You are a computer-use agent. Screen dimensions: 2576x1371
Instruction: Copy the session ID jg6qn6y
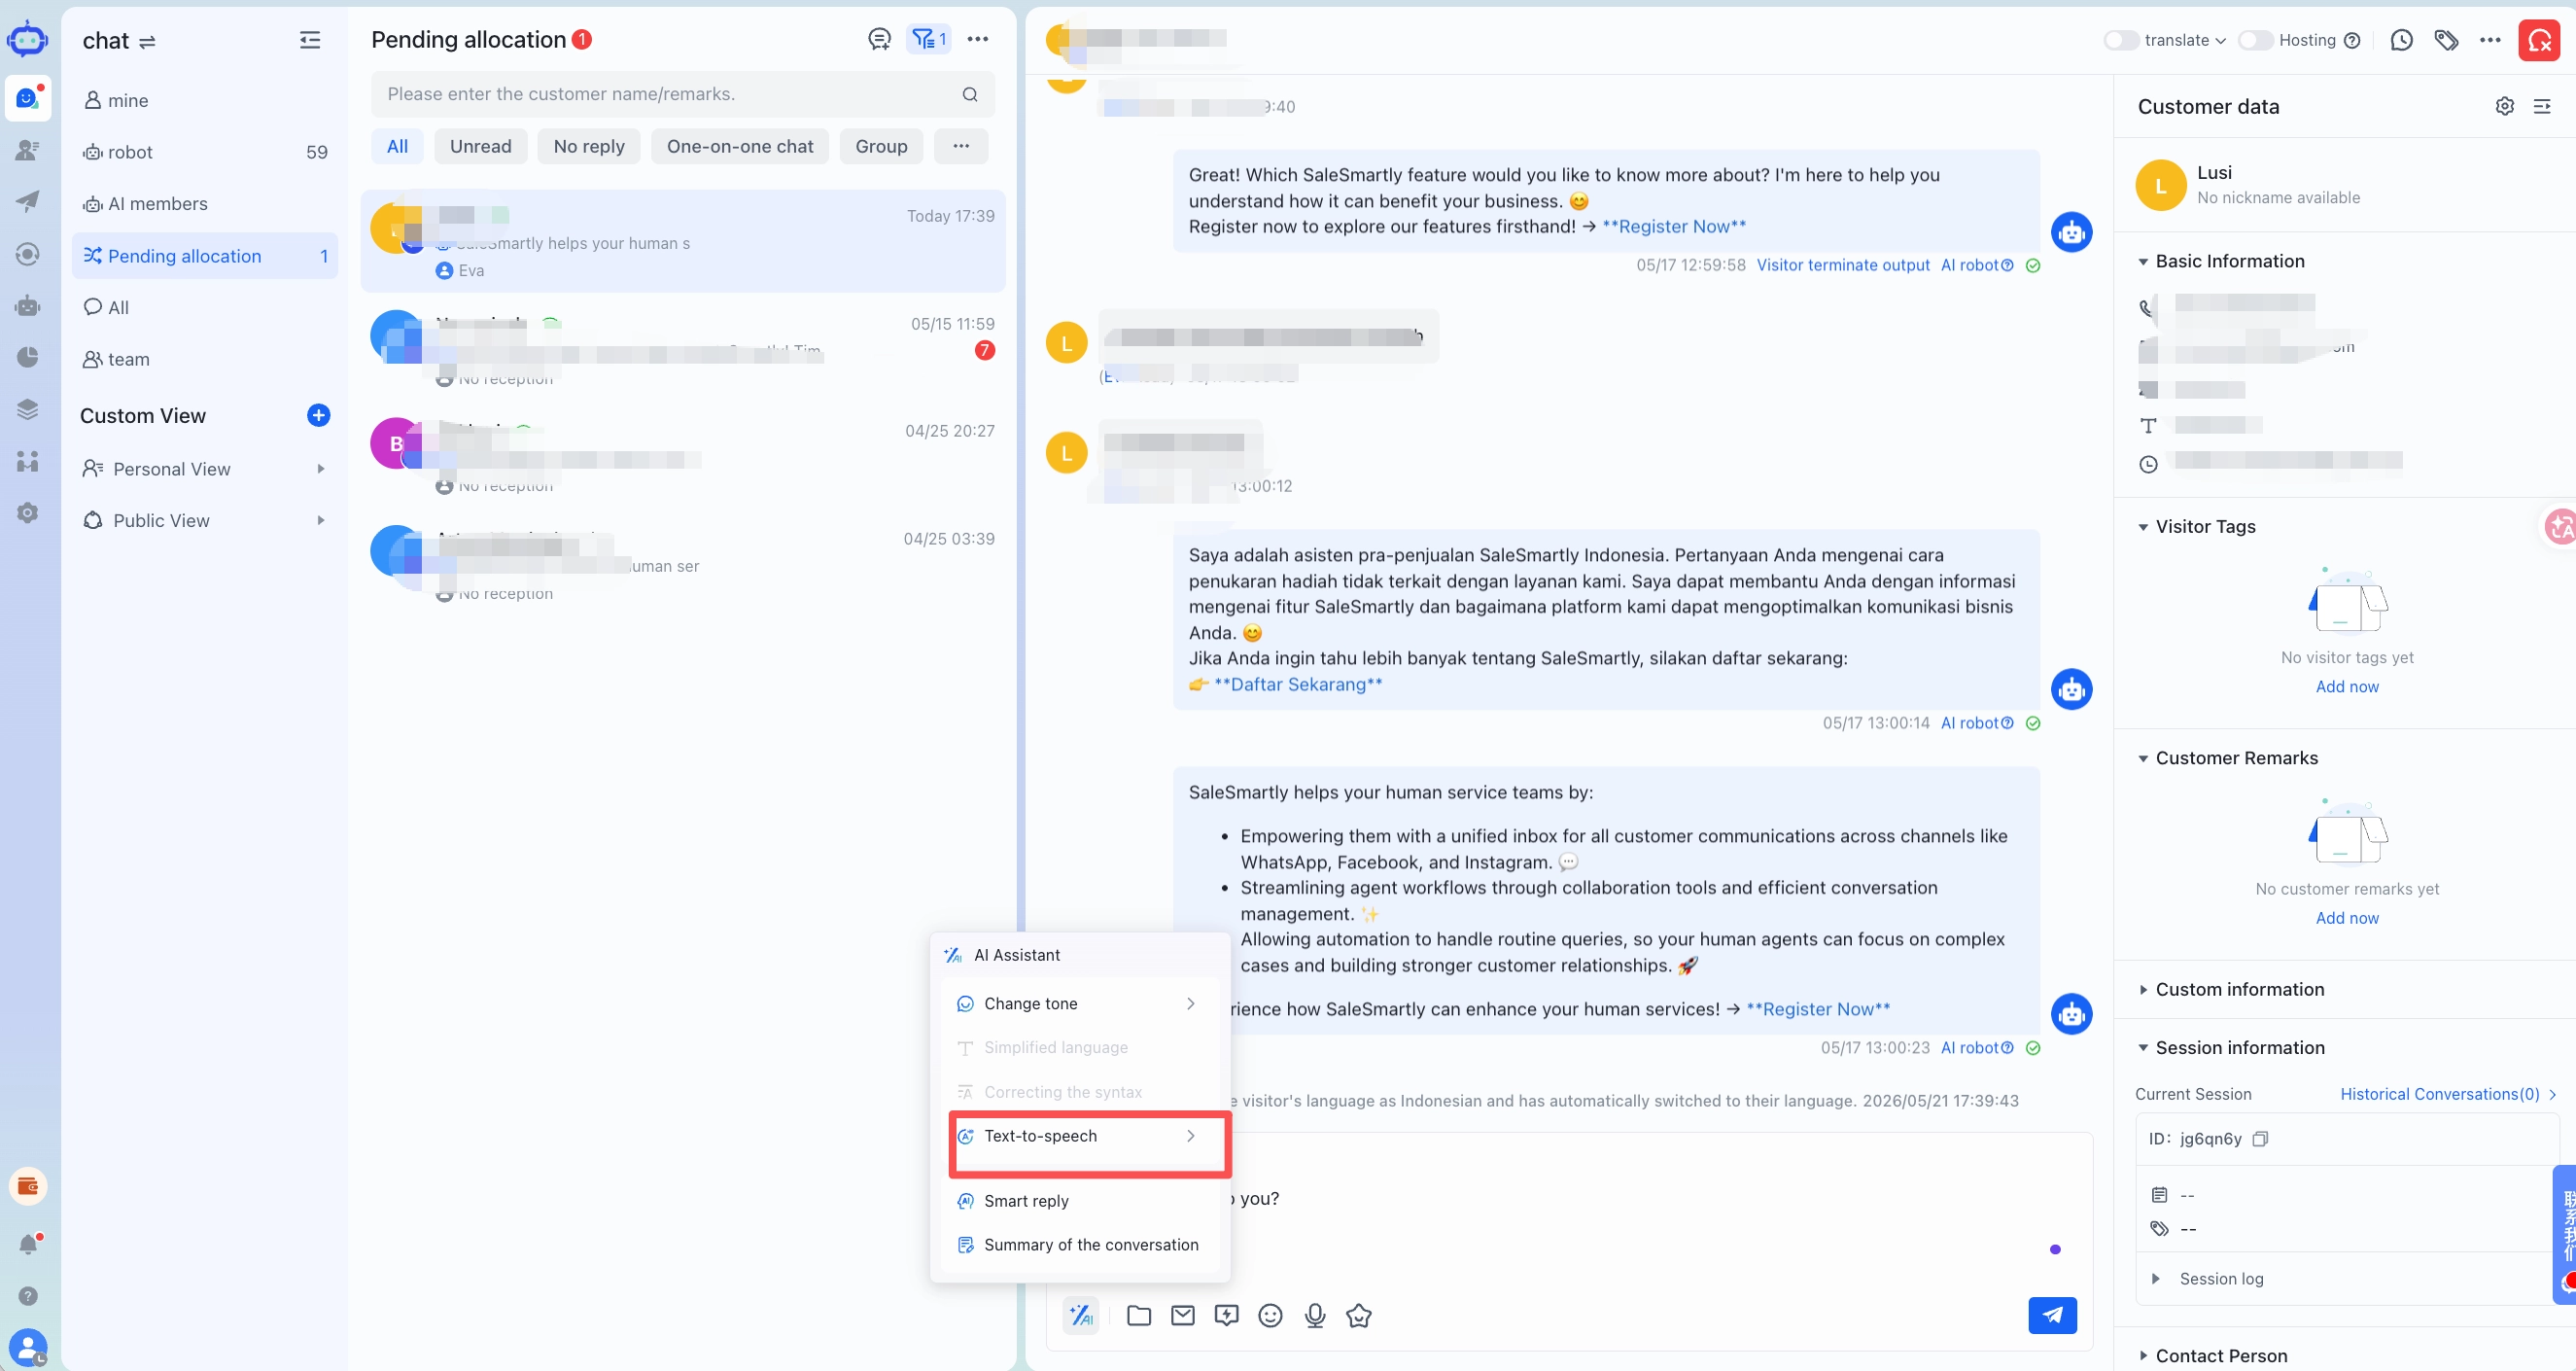pos(2259,1138)
